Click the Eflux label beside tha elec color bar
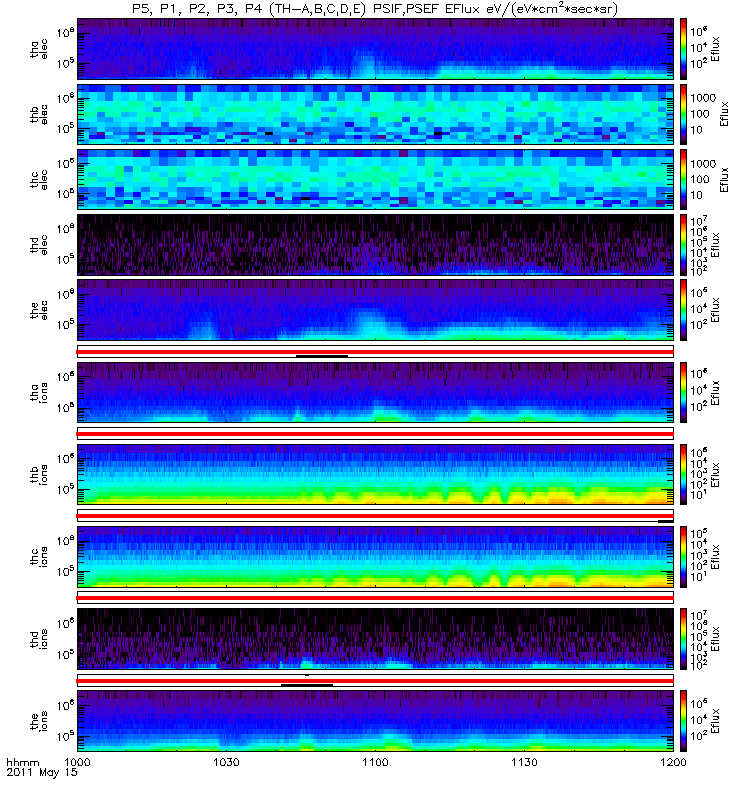 coord(715,49)
